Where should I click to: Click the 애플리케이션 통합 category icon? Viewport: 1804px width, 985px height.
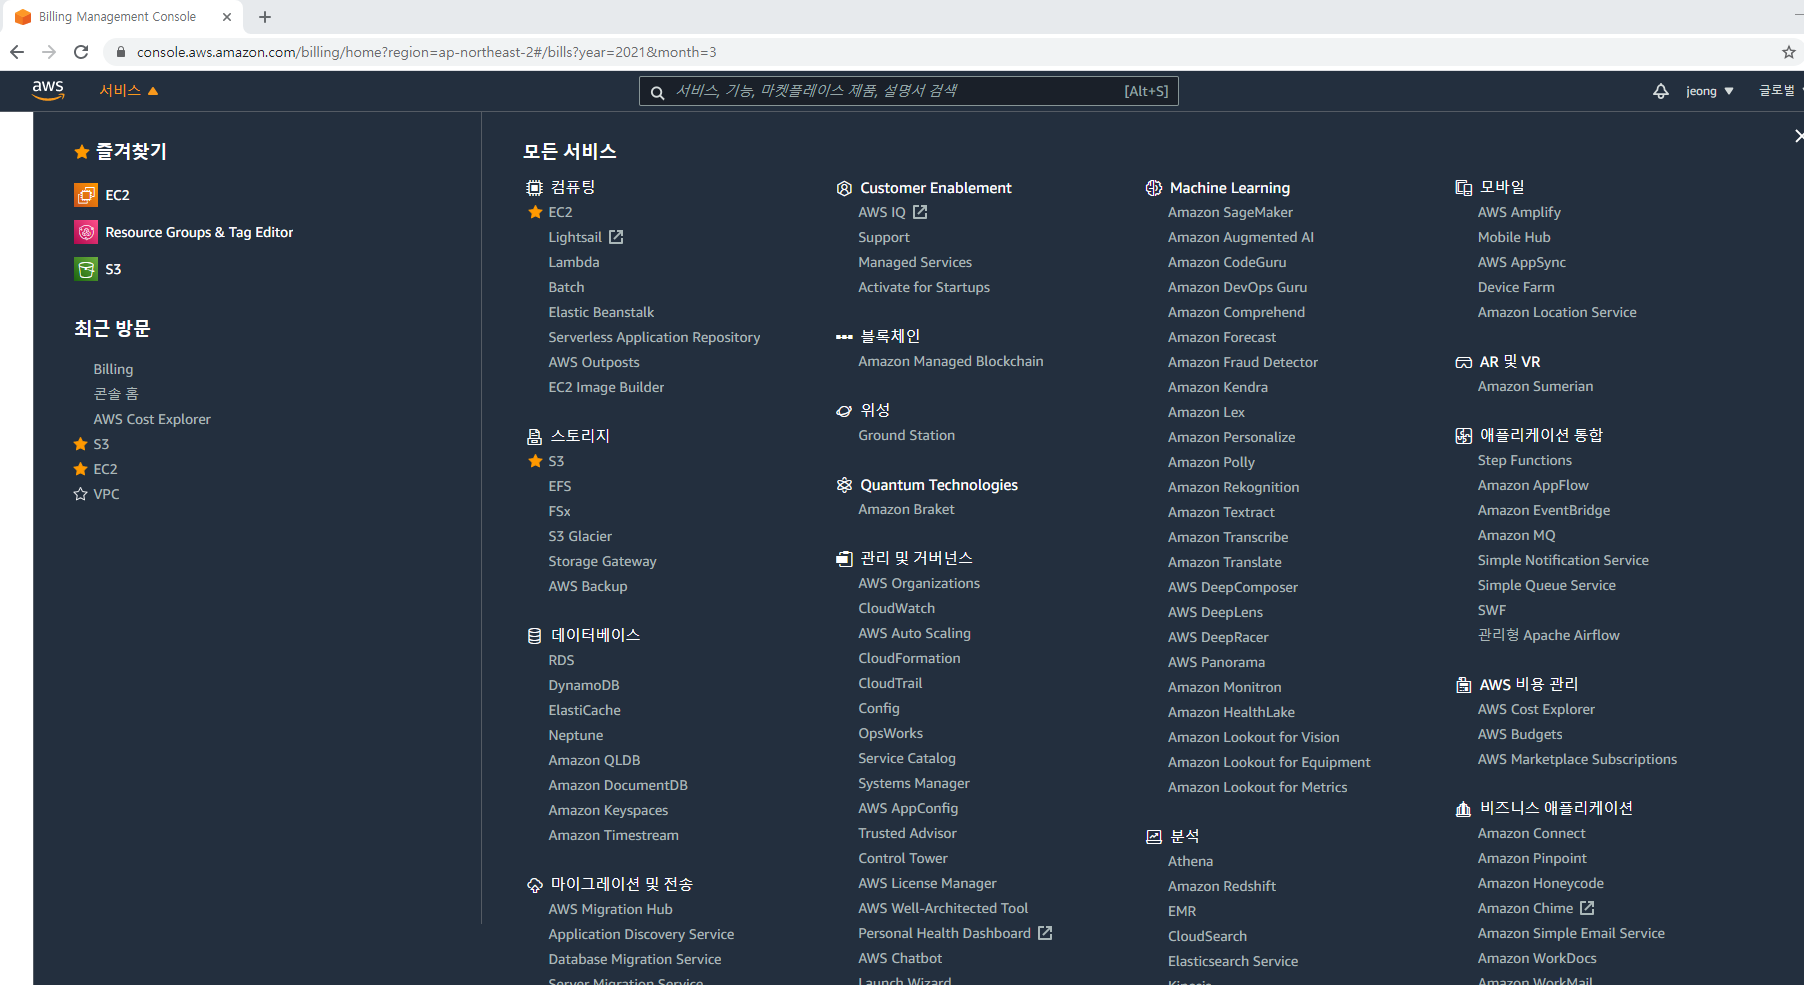tap(1464, 436)
